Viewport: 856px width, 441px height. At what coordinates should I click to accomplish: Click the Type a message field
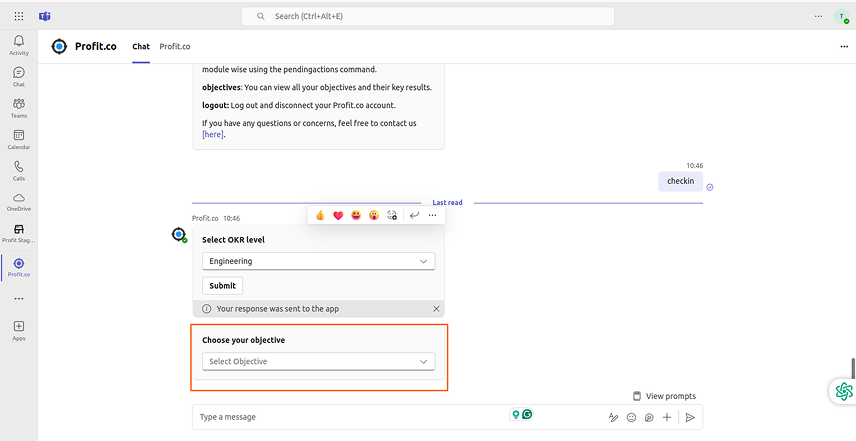pos(349,417)
